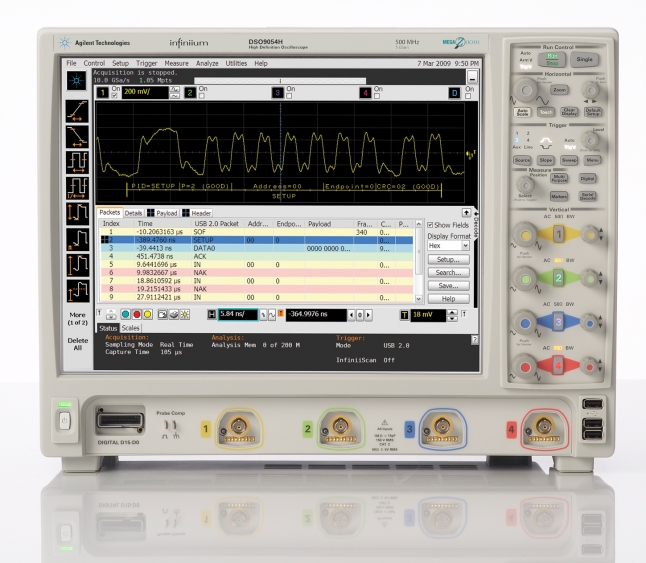Image resolution: width=646 pixels, height=563 pixels.
Task: Open the Trigger menu
Action: point(146,63)
